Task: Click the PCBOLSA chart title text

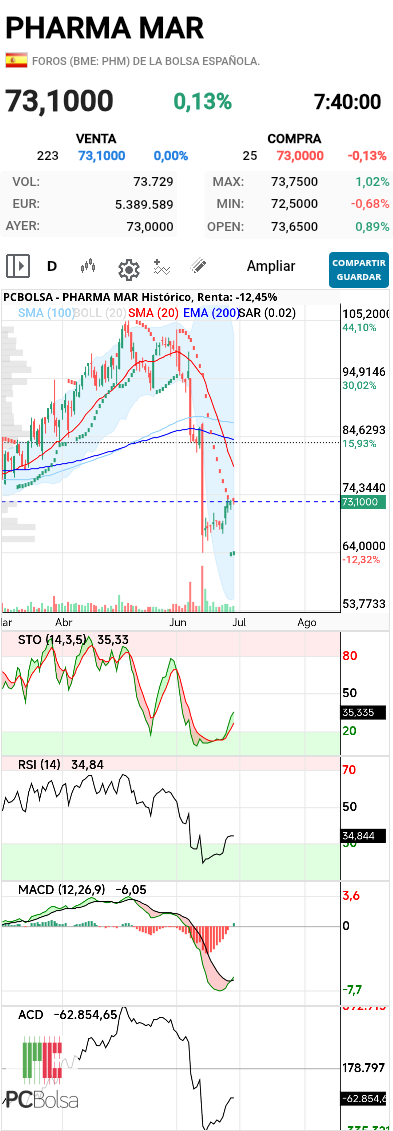Action: tap(141, 296)
